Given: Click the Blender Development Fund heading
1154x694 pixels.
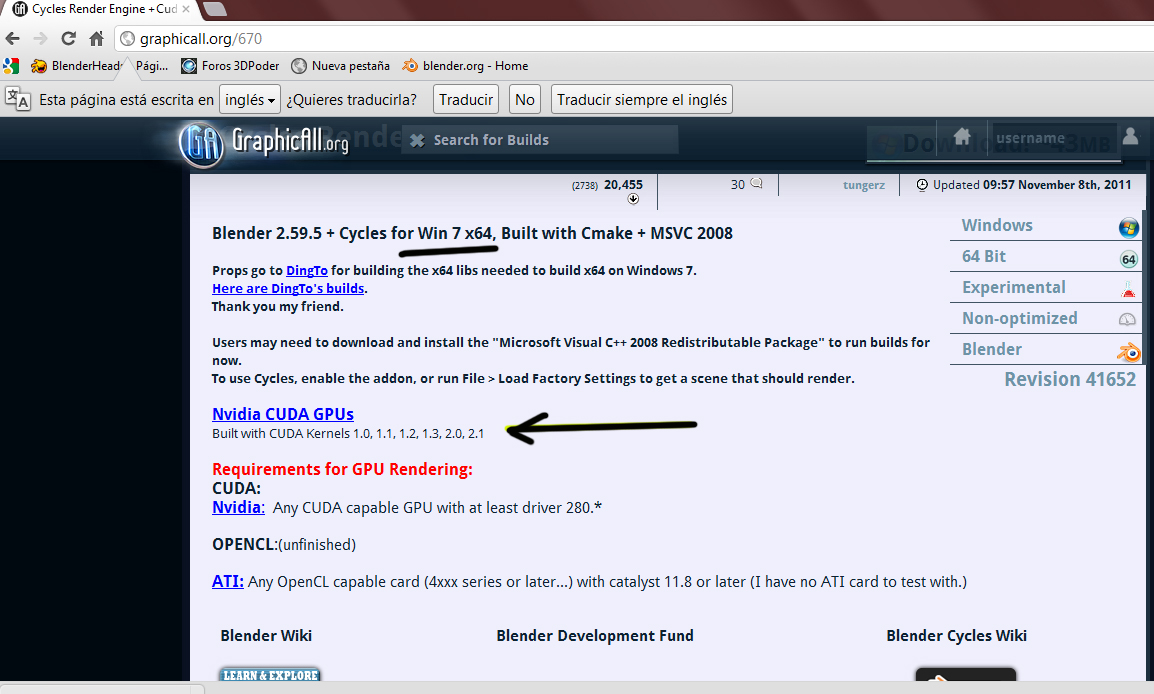Looking at the screenshot, I should click(x=595, y=635).
